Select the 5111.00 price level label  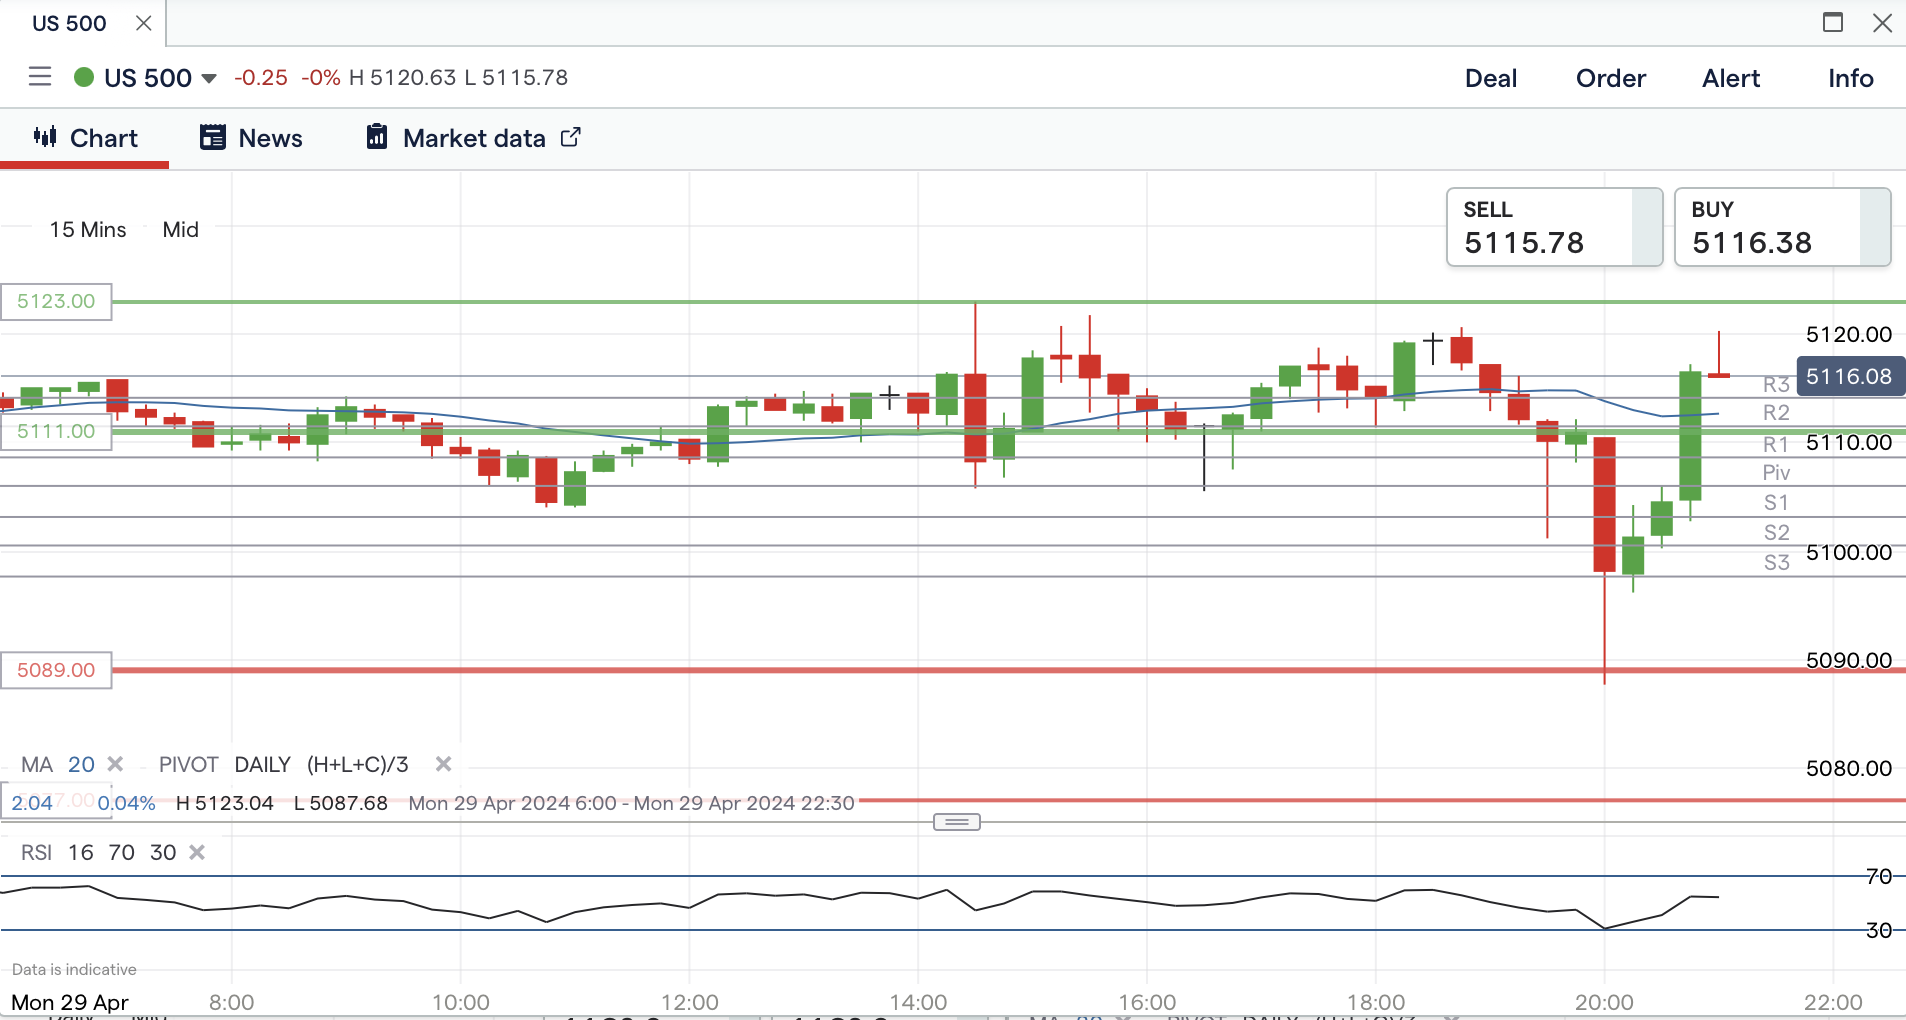pyautogui.click(x=56, y=431)
